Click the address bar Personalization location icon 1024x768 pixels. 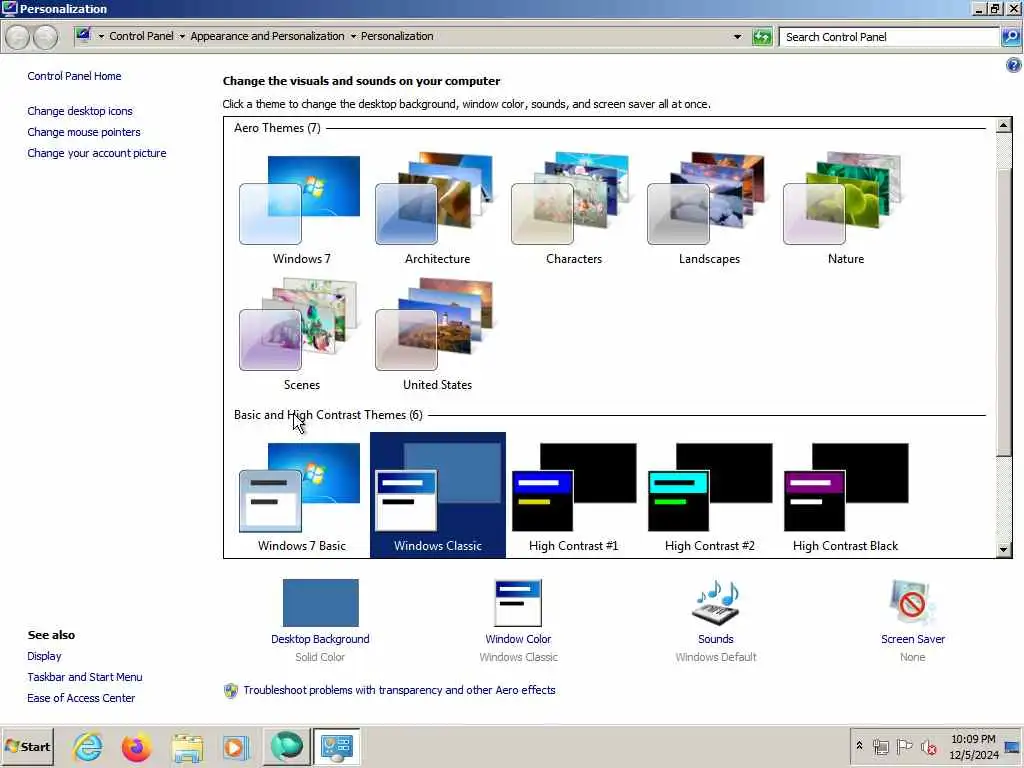pos(83,35)
